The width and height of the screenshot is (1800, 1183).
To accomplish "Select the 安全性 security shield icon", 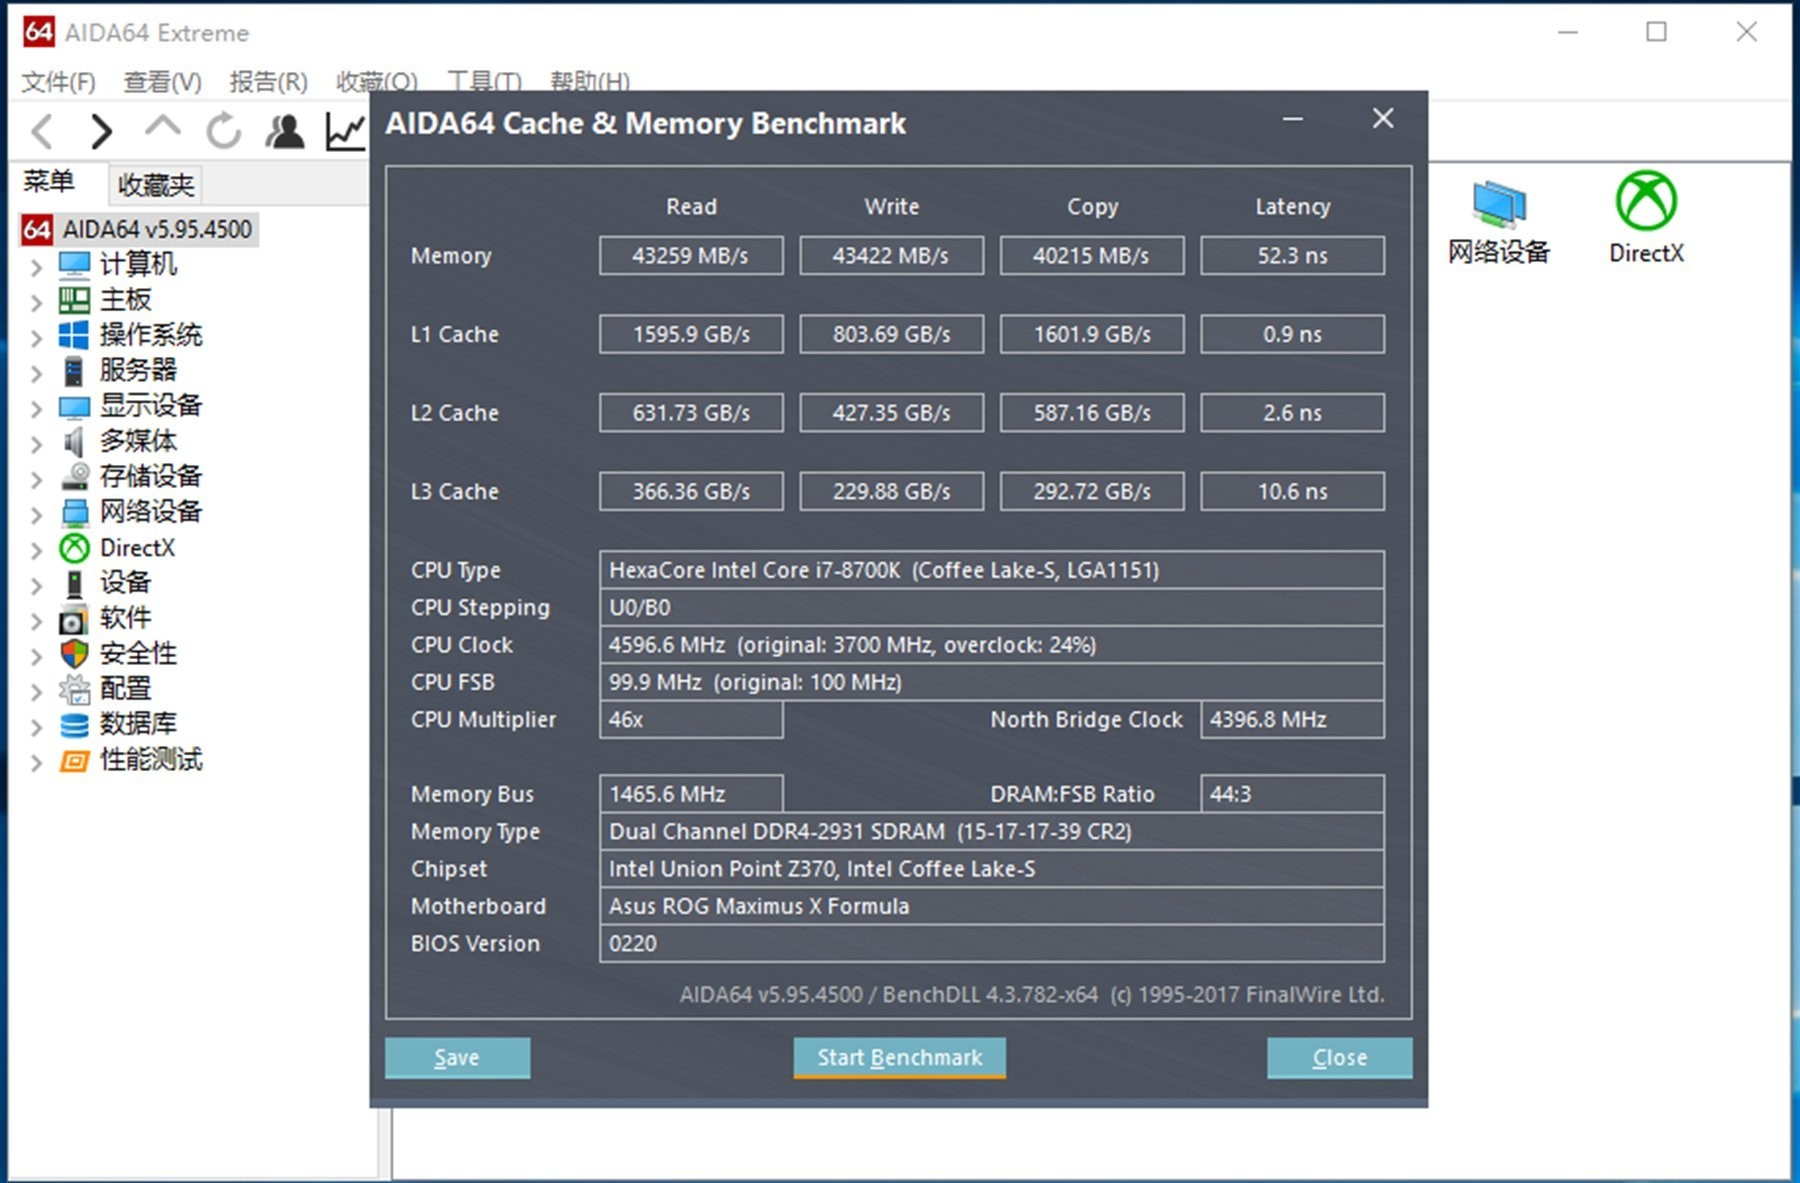I will [x=74, y=654].
